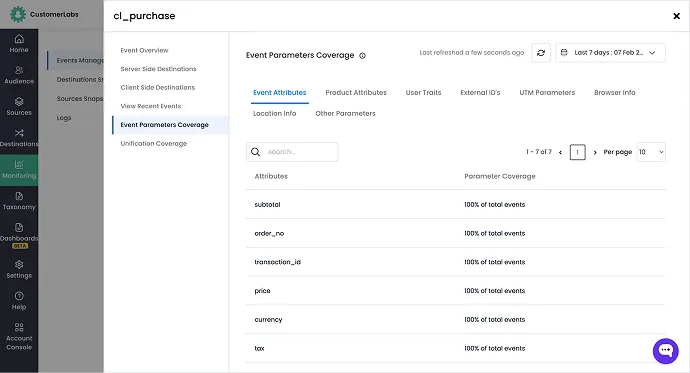Open Logs in background submenu
This screenshot has width=690, height=373.
point(64,118)
